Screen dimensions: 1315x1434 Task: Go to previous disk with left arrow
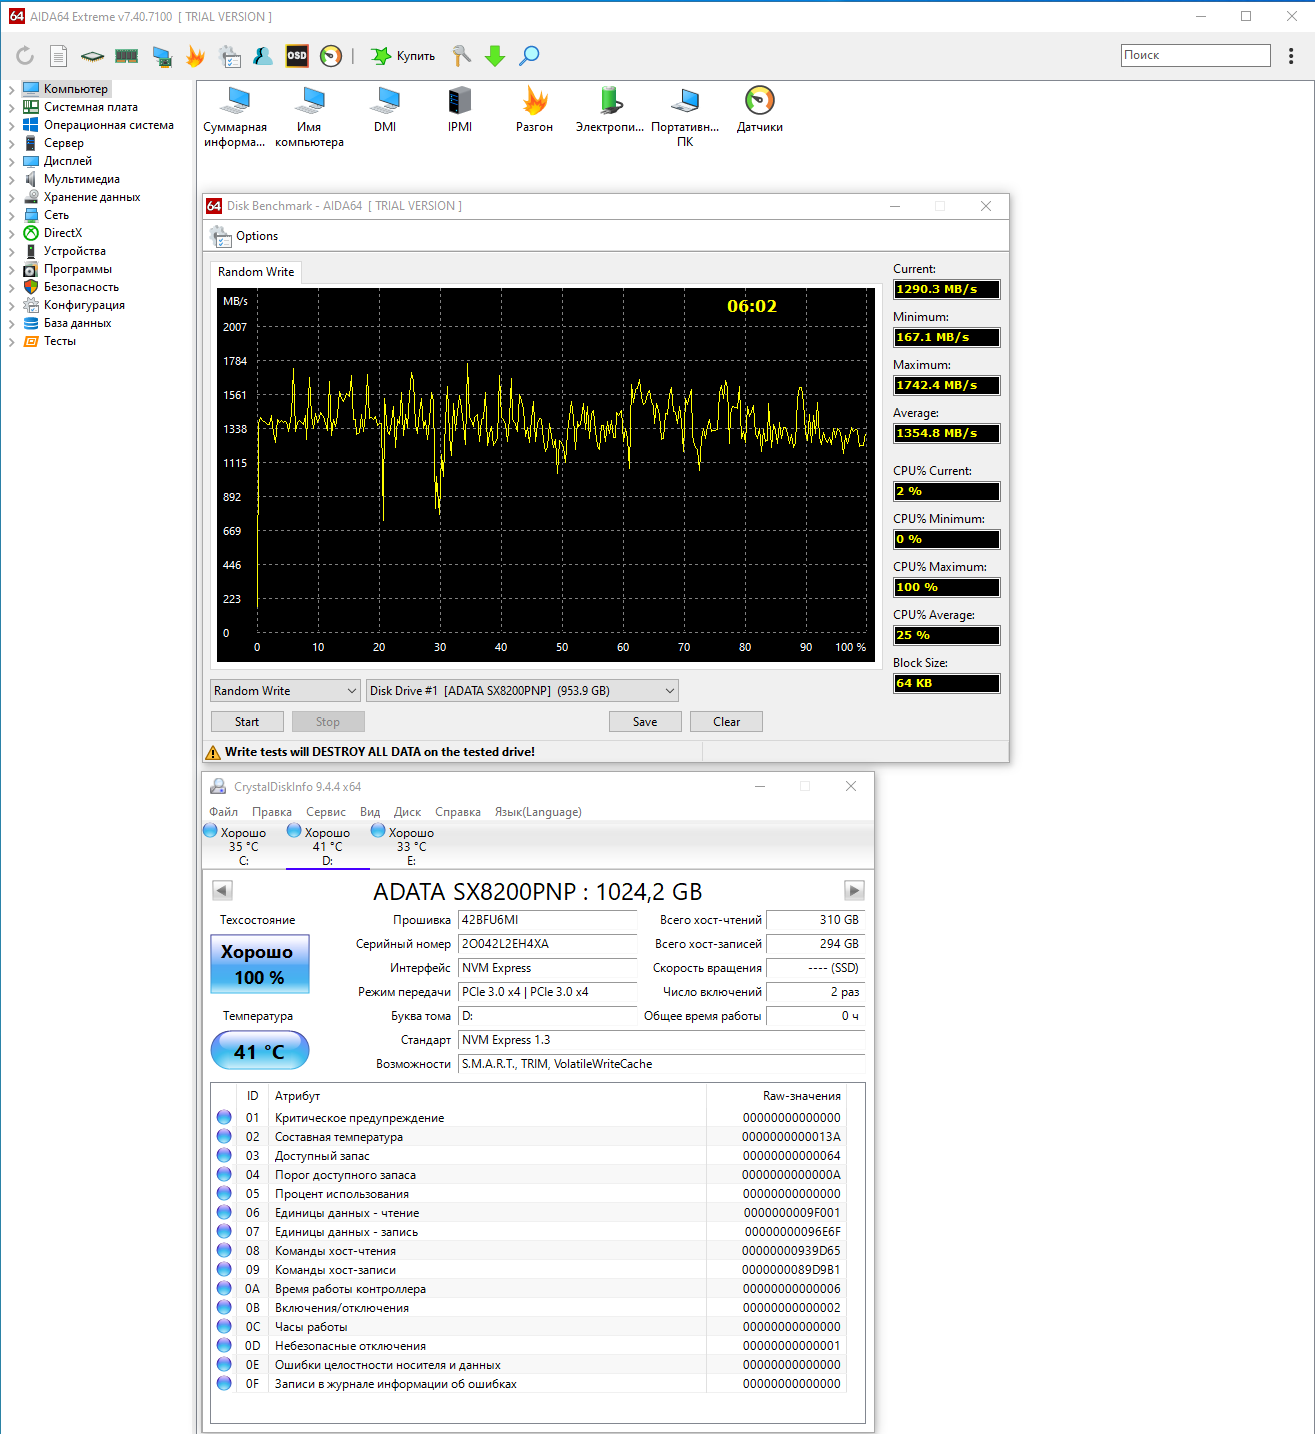tap(223, 890)
